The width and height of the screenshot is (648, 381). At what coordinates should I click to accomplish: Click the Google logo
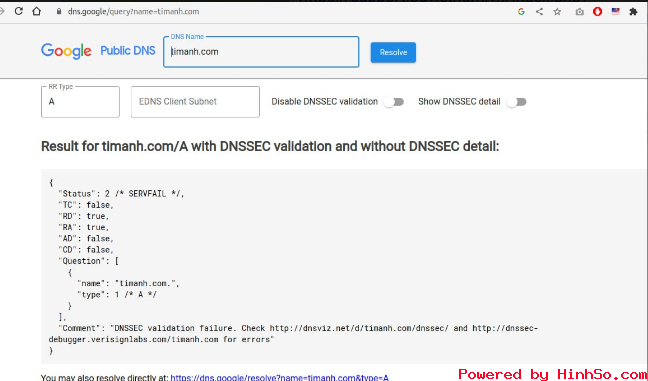(x=66, y=51)
